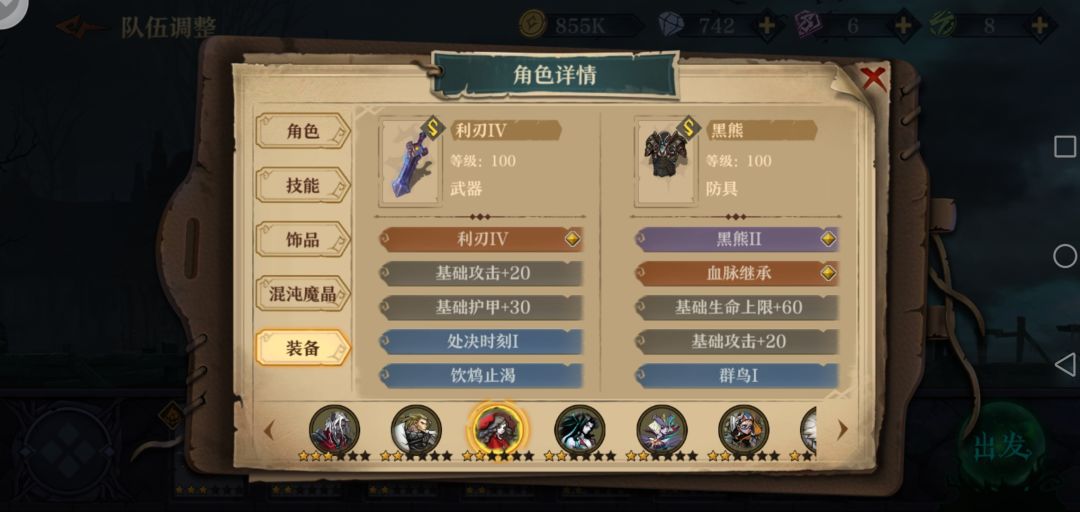The image size is (1080, 512).
Task: Pick the dark-haired pale woman portrait
Action: tap(580, 429)
